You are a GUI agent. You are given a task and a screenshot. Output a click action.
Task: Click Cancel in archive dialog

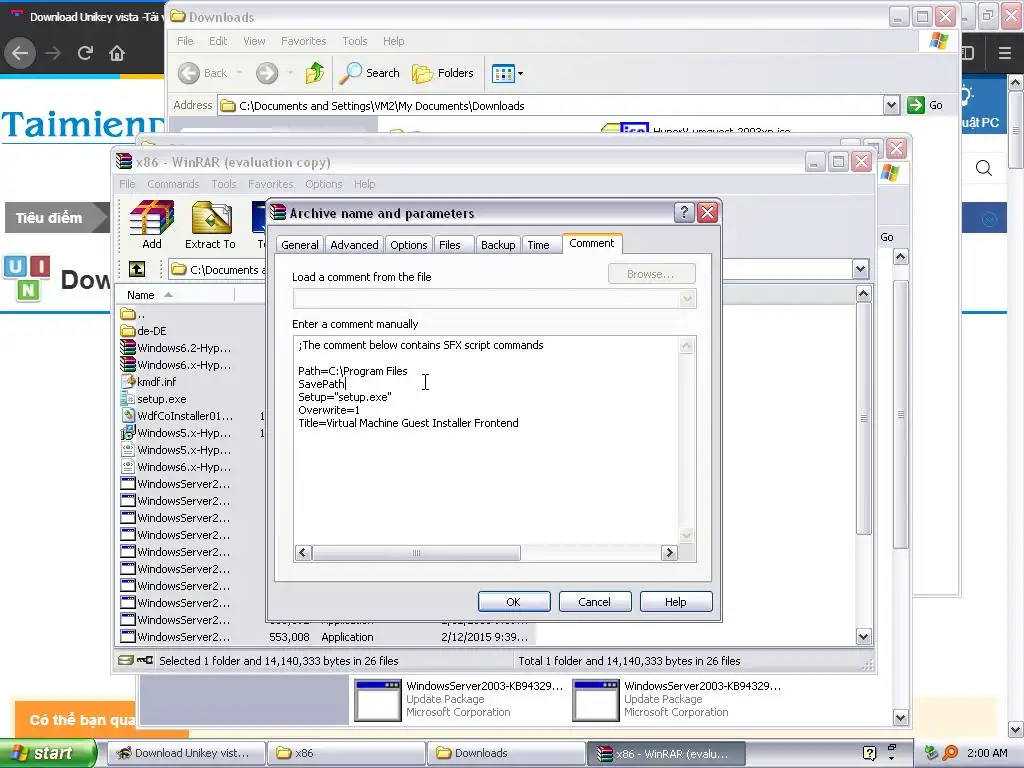click(x=594, y=601)
